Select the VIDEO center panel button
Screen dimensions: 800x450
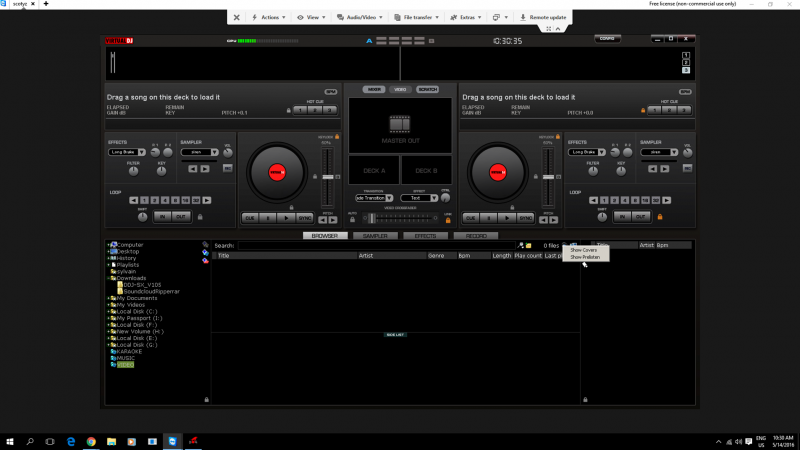tap(401, 89)
